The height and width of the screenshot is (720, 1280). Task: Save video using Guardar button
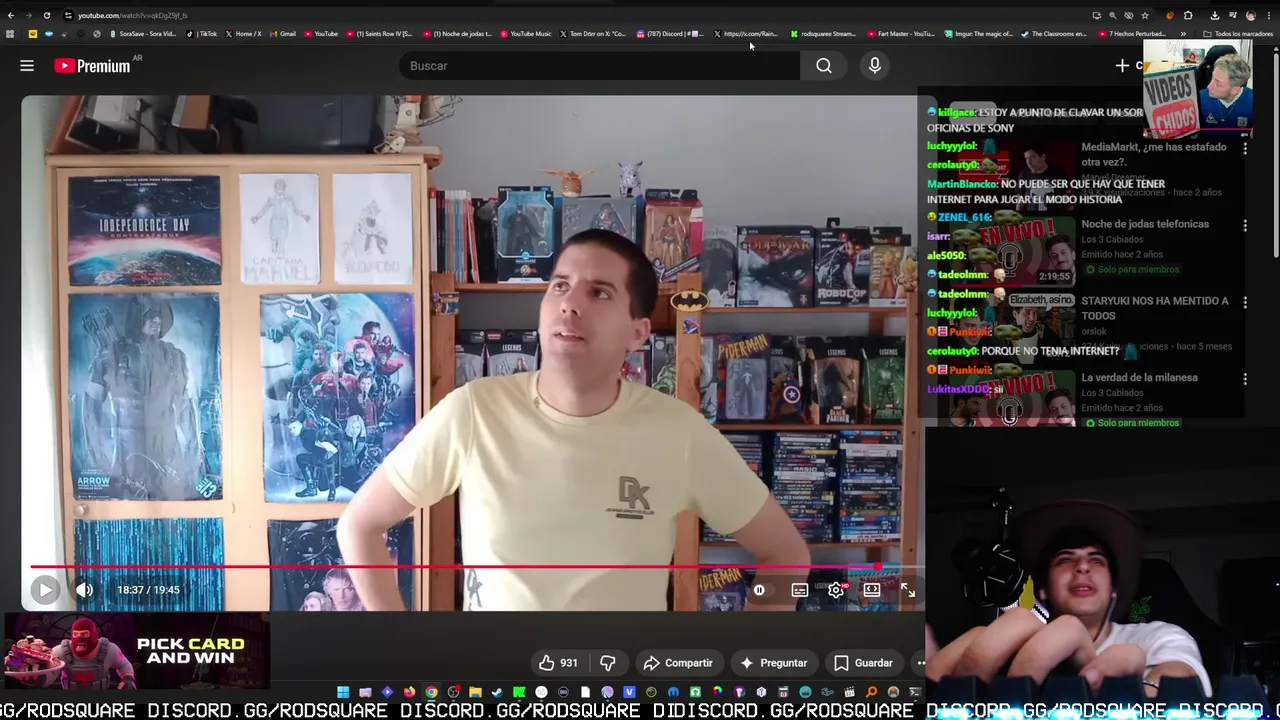point(863,663)
